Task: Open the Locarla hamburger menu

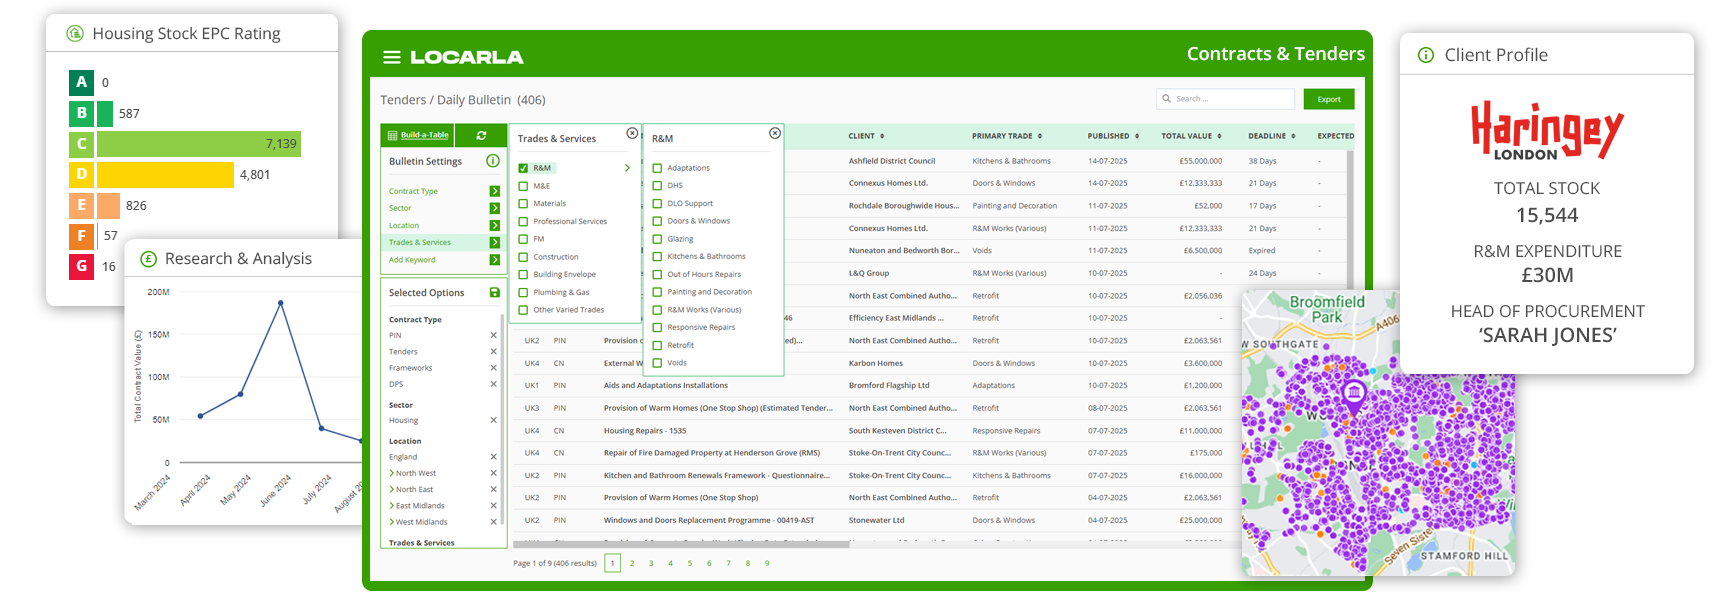Action: (392, 57)
